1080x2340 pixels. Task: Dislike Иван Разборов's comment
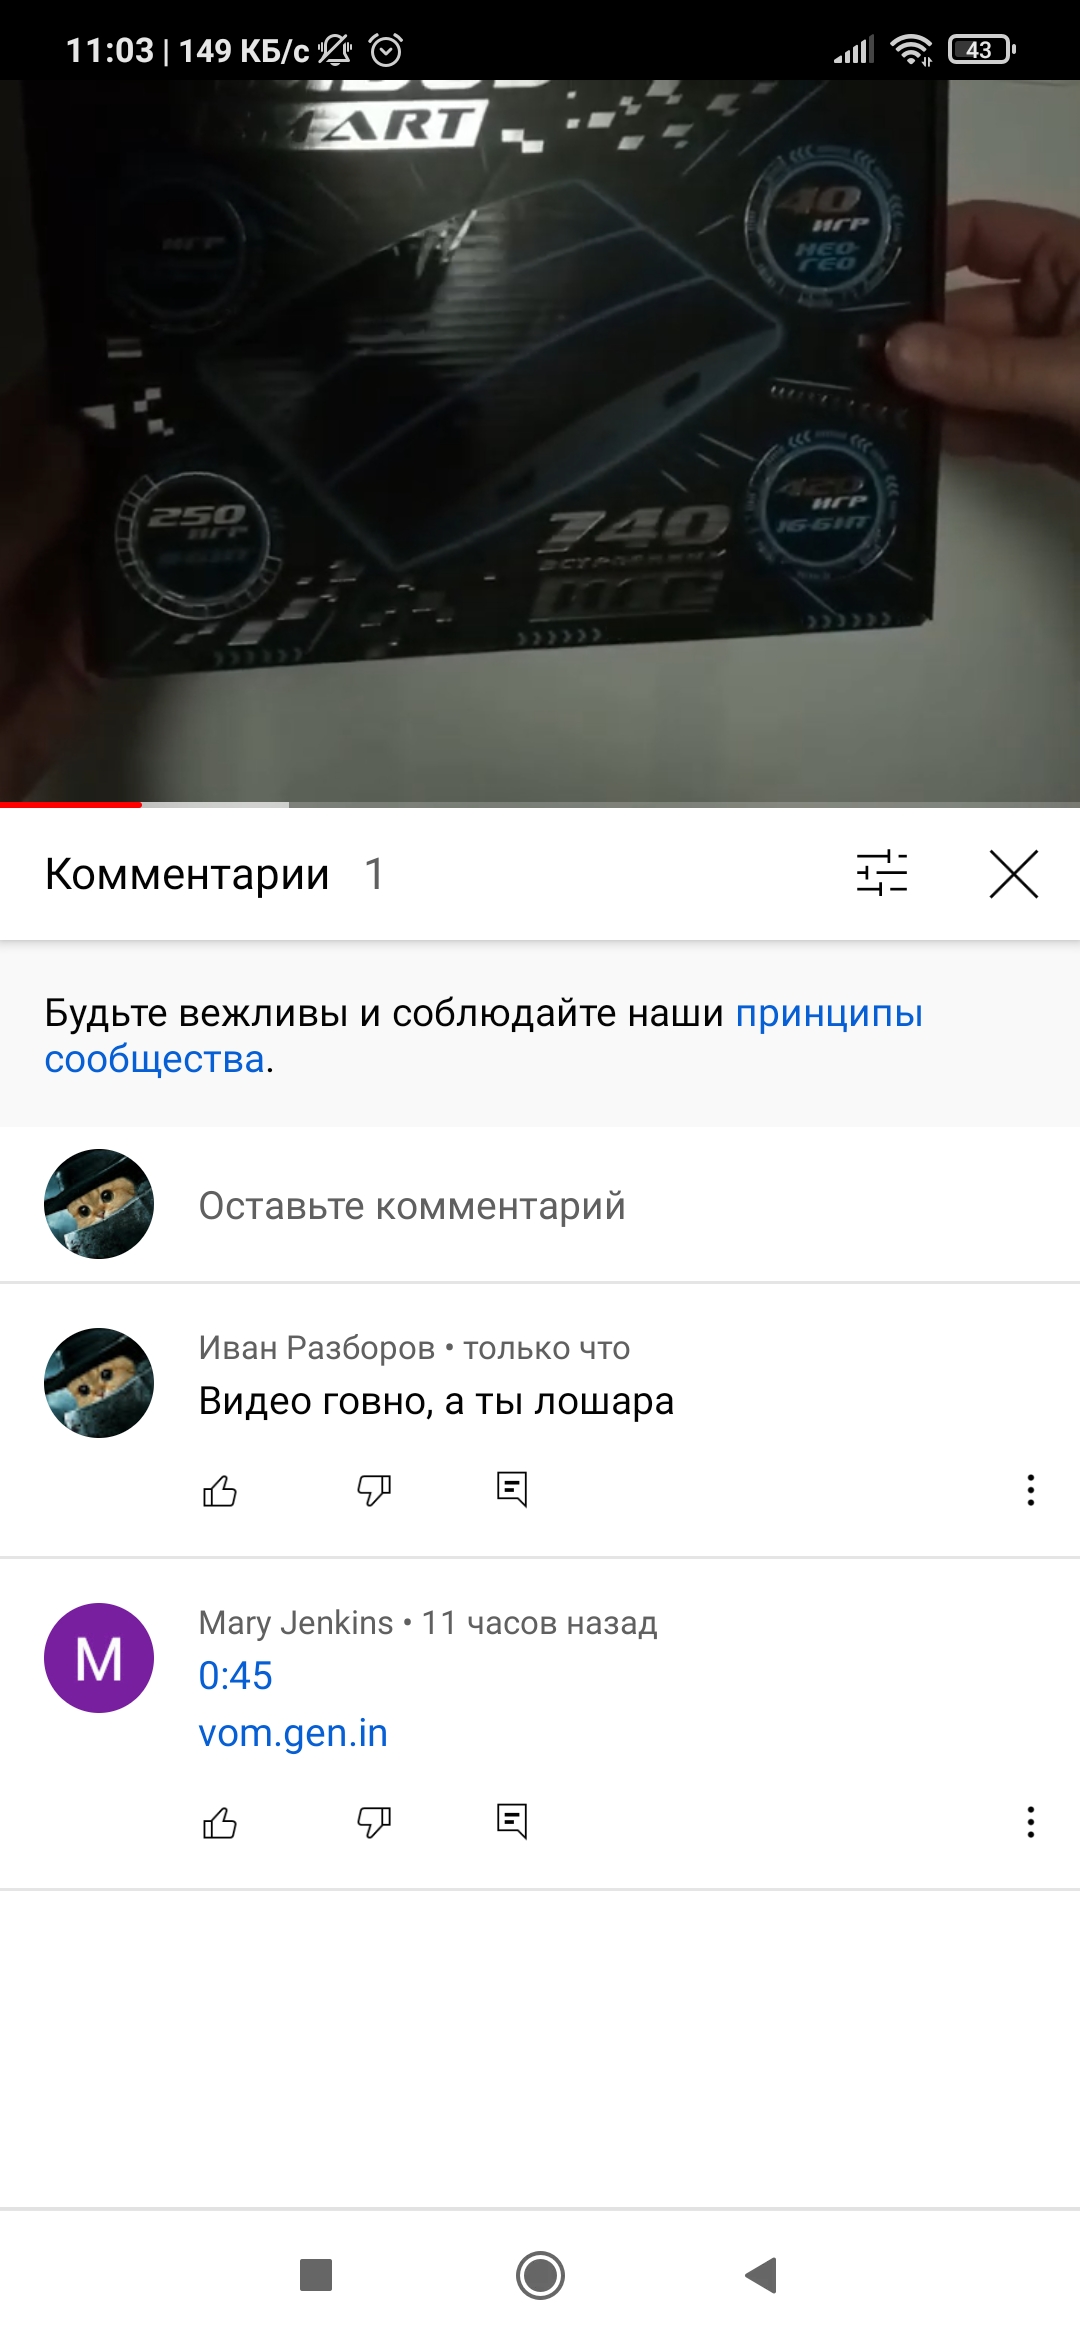[x=374, y=1491]
